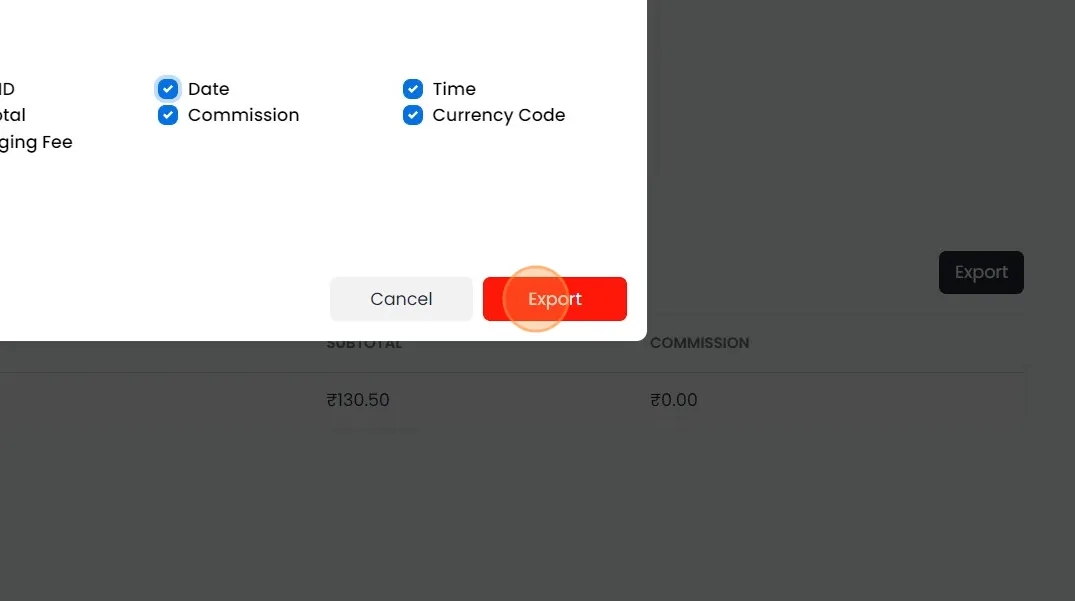
Task: Click the cut-off "otal" option label
Action: pos(13,115)
